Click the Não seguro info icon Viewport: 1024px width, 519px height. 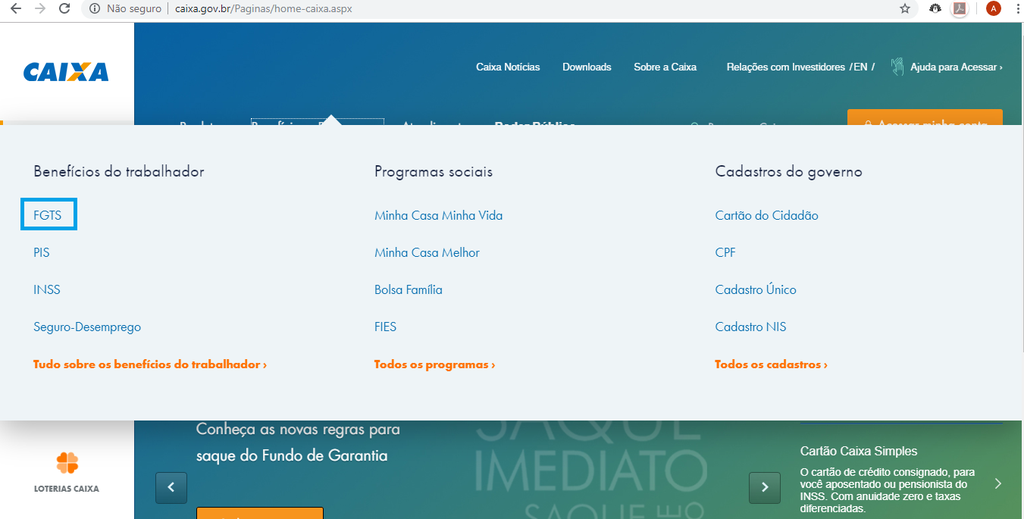pyautogui.click(x=95, y=8)
